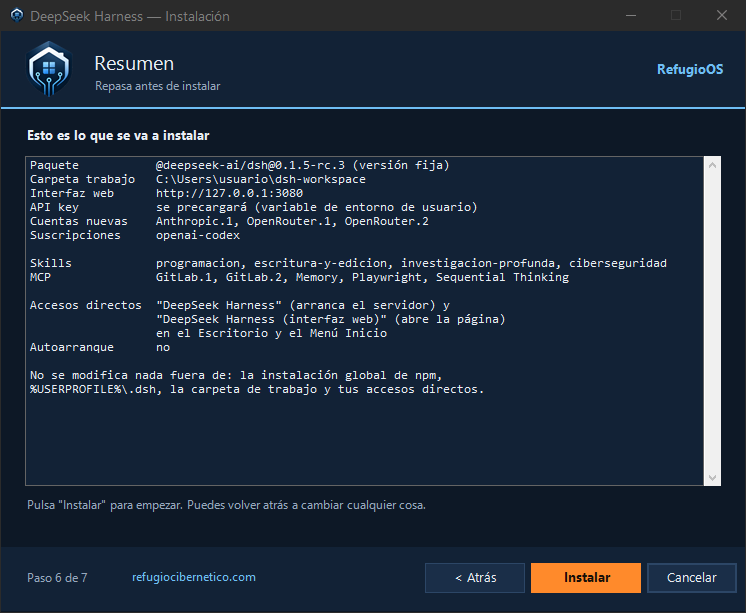Screen dimensions: 746x613
Task: Click the Accesos directos first line
Action: click(240, 305)
